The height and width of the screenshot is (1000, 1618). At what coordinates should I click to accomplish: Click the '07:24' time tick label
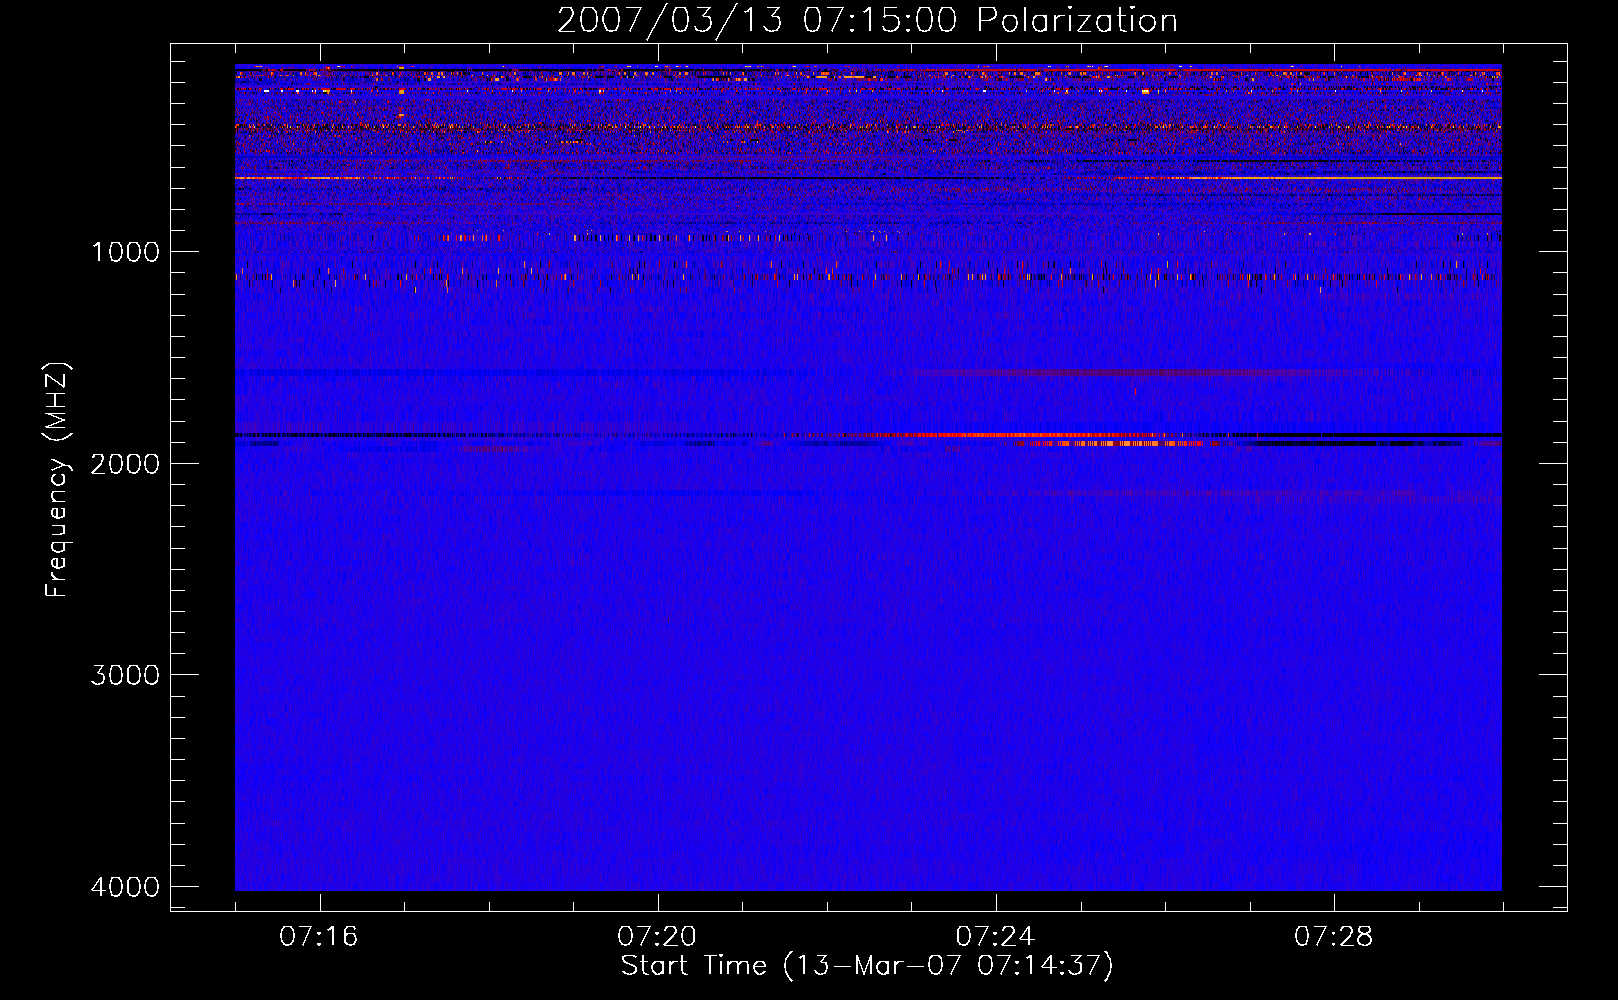coord(995,937)
